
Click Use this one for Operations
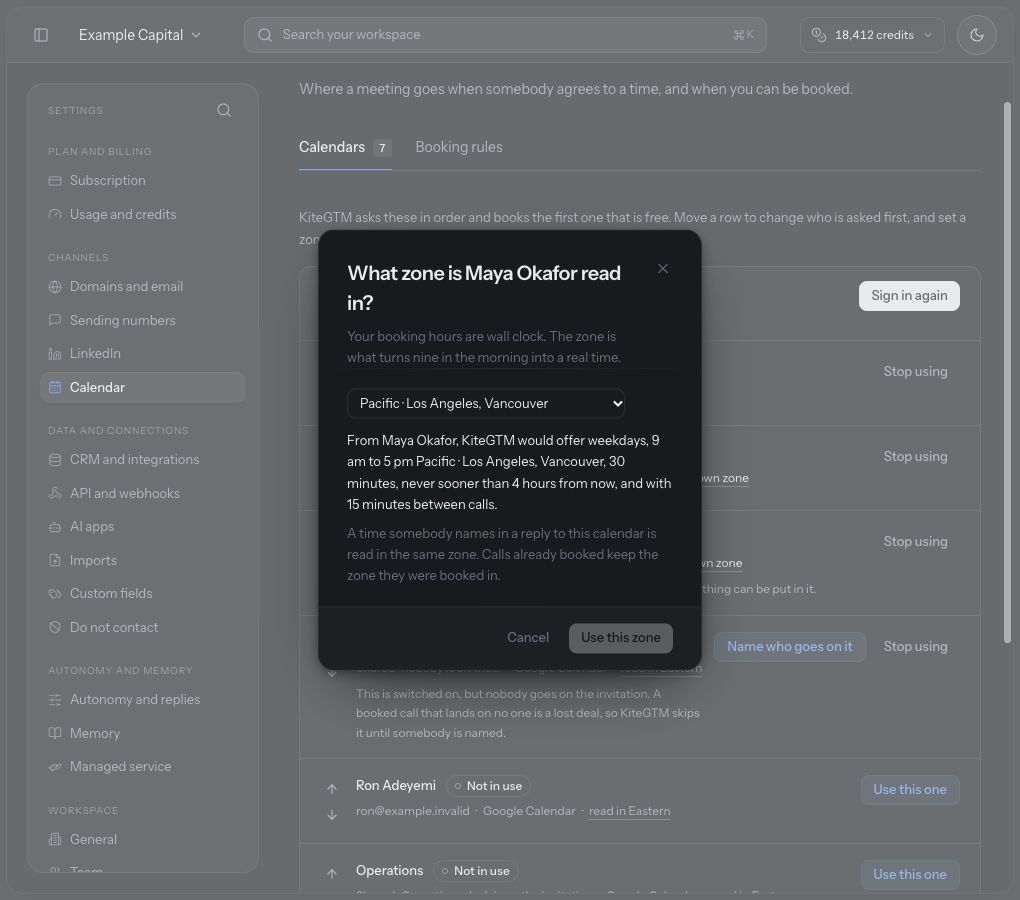pyautogui.click(x=909, y=875)
